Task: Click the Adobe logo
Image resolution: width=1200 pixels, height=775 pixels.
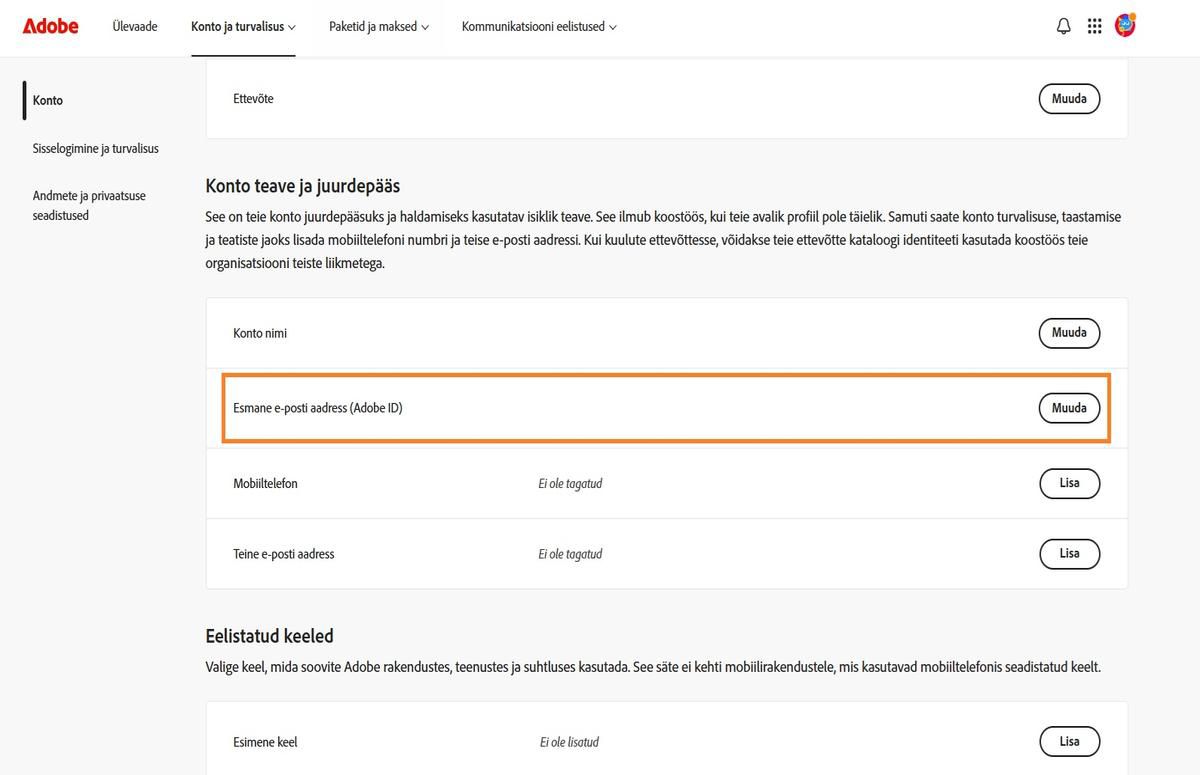Action: [50, 26]
